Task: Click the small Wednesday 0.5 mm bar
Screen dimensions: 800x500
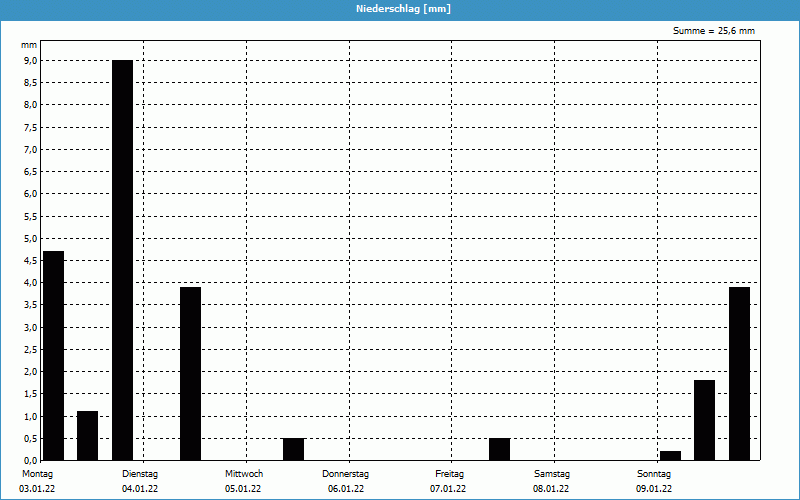Action: pyautogui.click(x=293, y=449)
